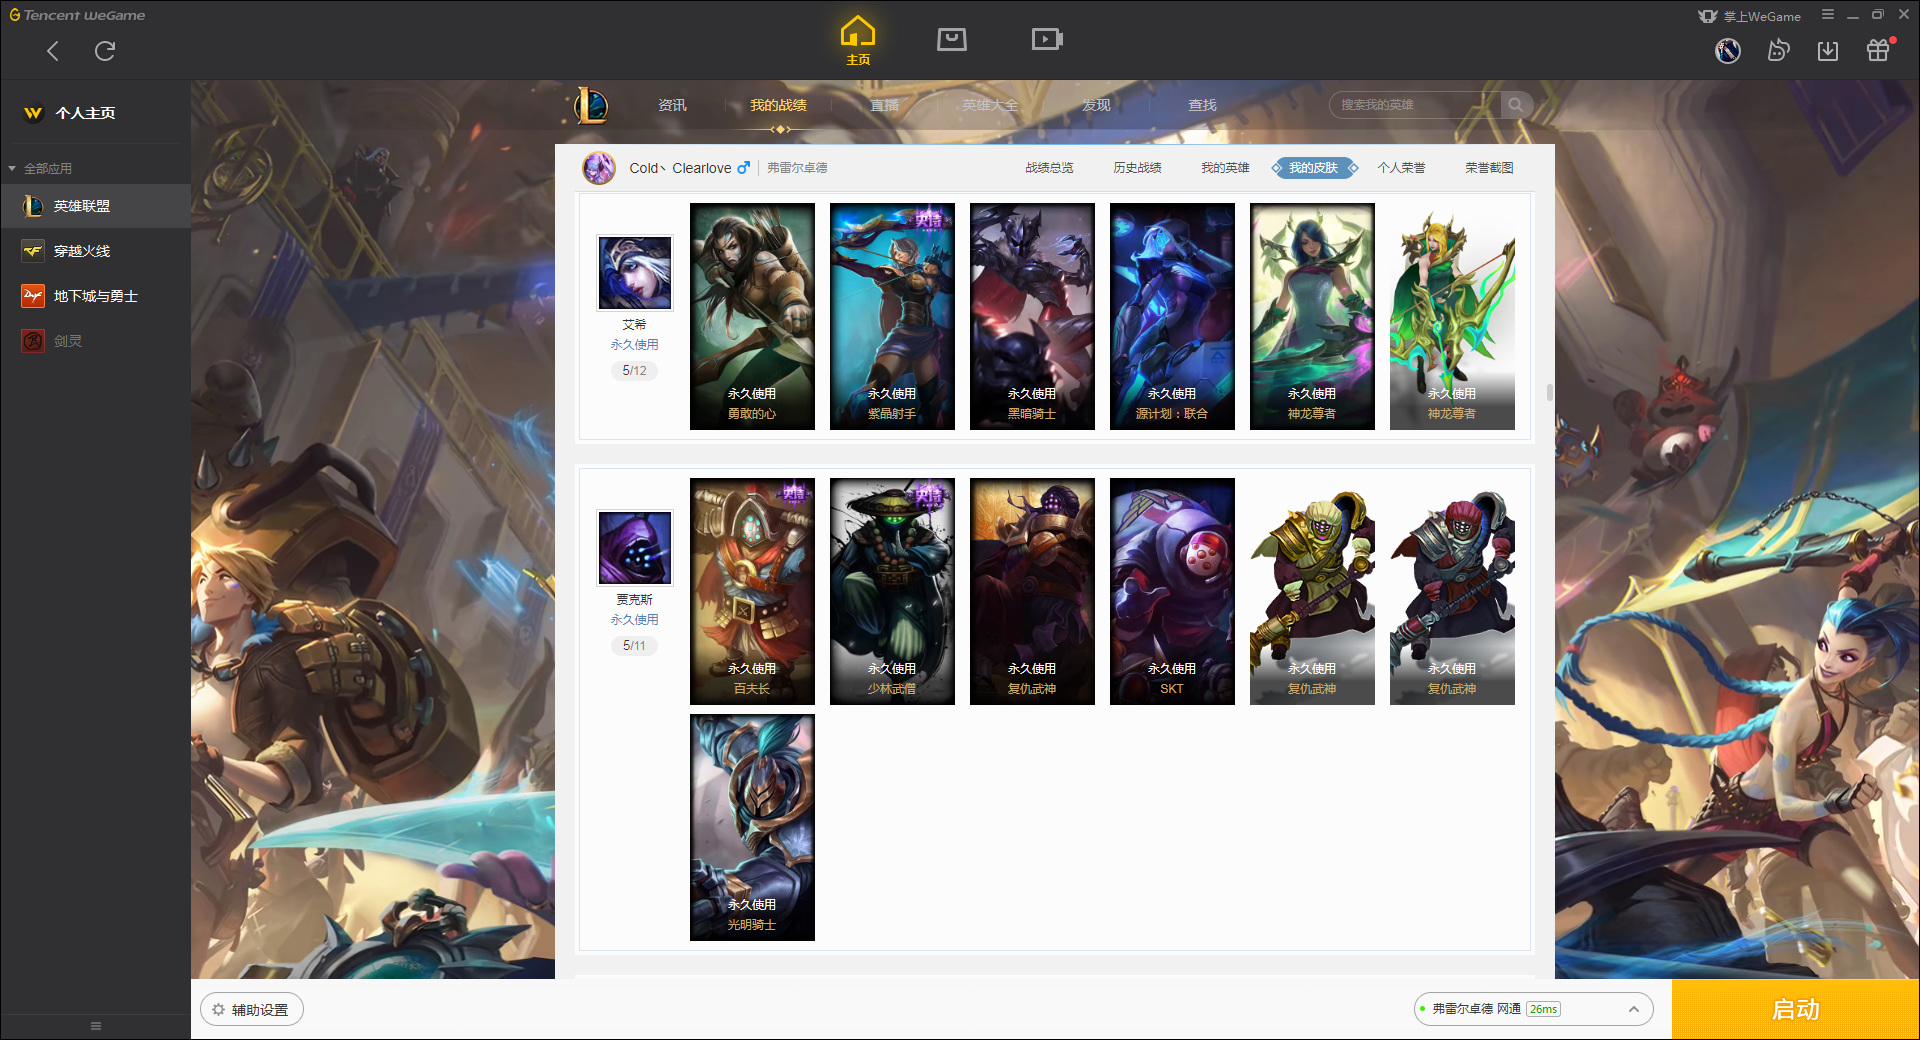Click the 搜索我的英雄 search field

(x=1415, y=105)
